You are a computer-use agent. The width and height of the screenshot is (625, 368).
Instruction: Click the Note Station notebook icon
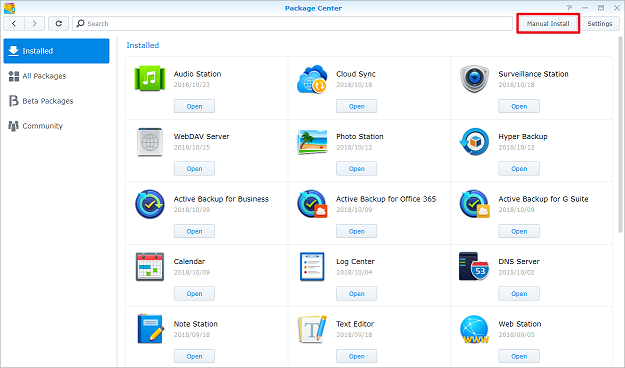(x=151, y=329)
